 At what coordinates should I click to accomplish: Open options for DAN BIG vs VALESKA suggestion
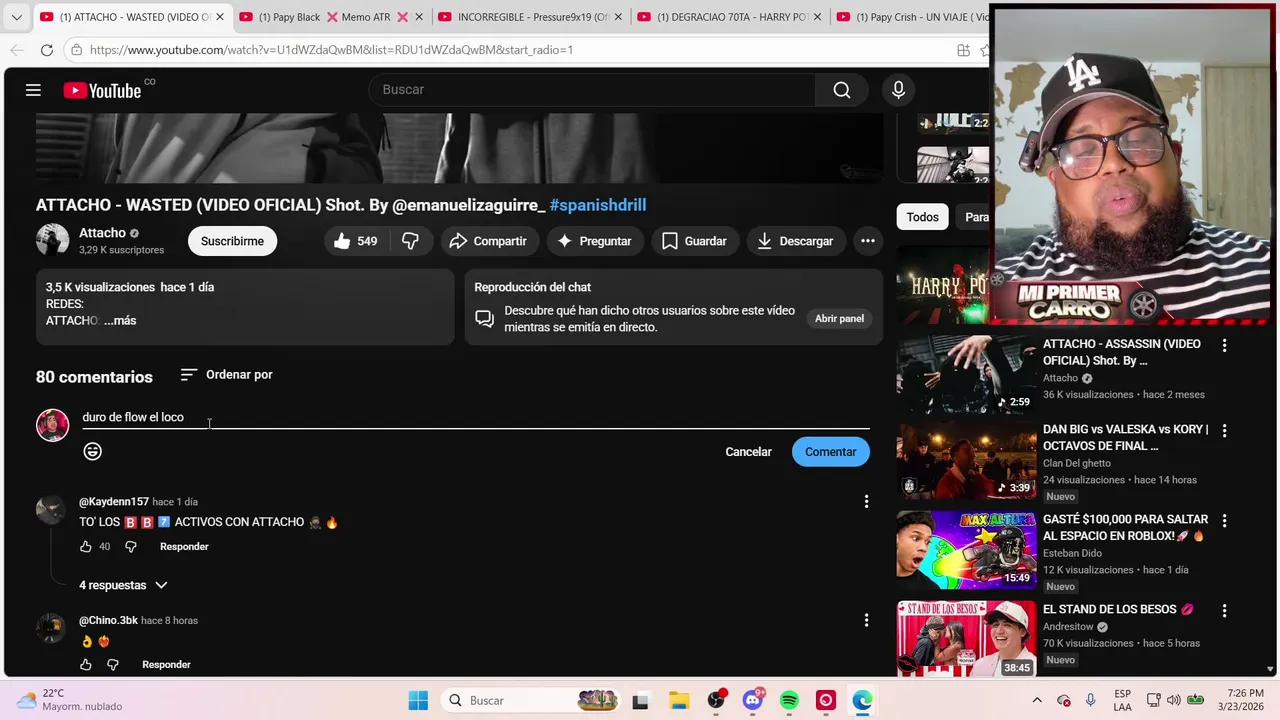pos(1224,431)
